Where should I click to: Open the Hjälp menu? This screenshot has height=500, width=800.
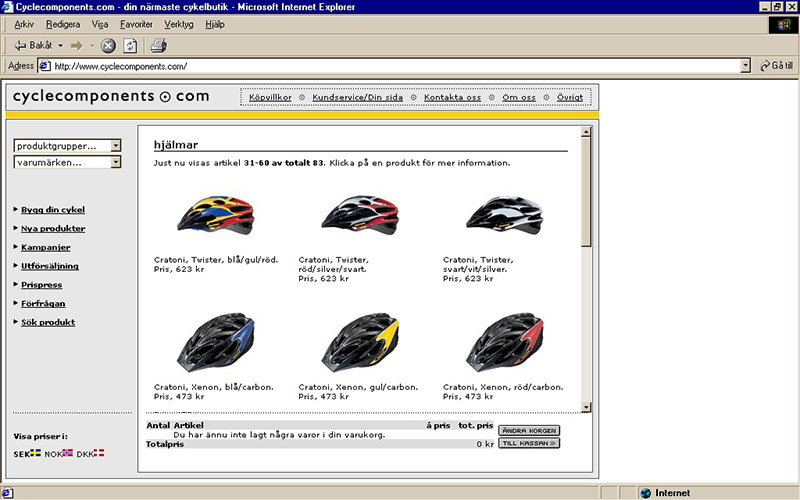[x=215, y=24]
